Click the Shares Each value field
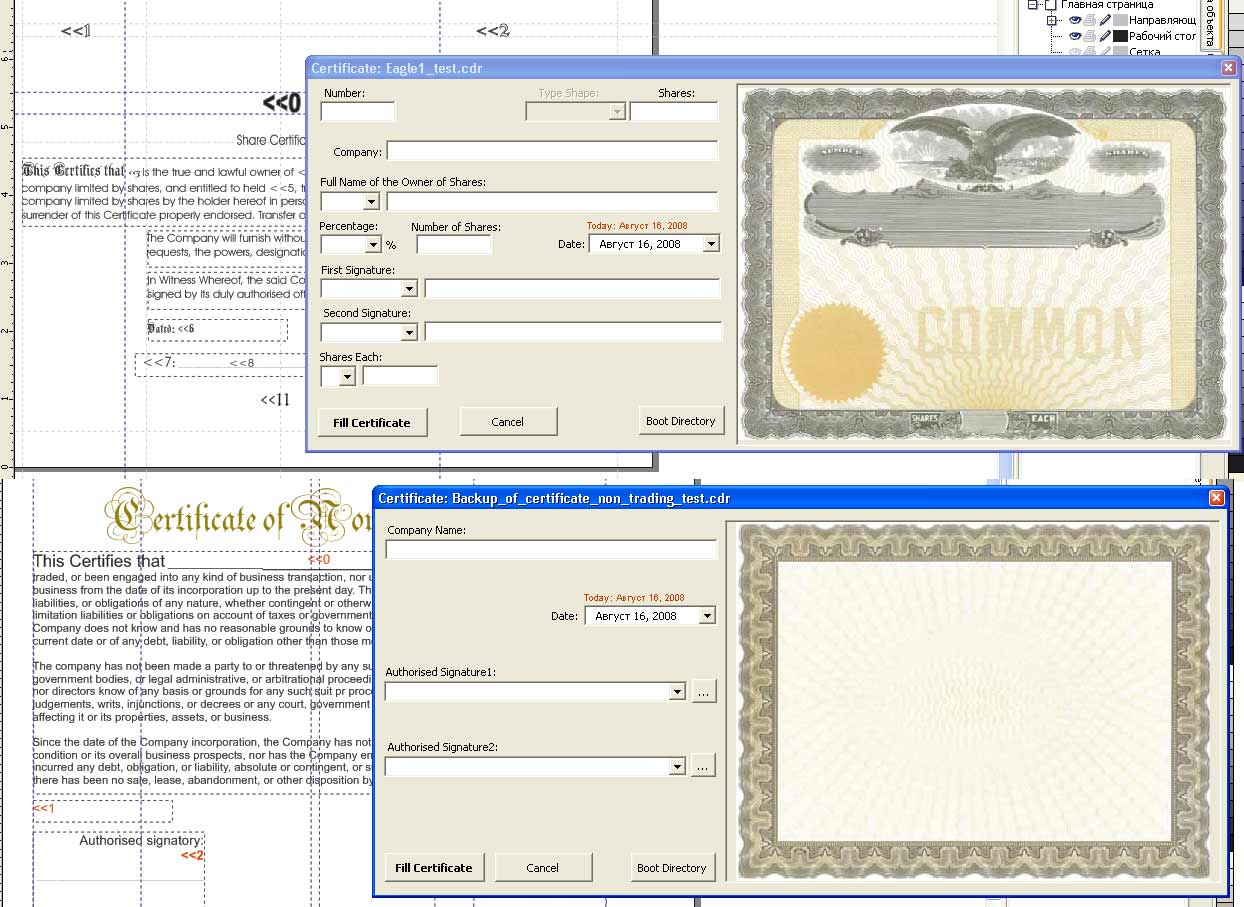The width and height of the screenshot is (1244, 907). [400, 376]
